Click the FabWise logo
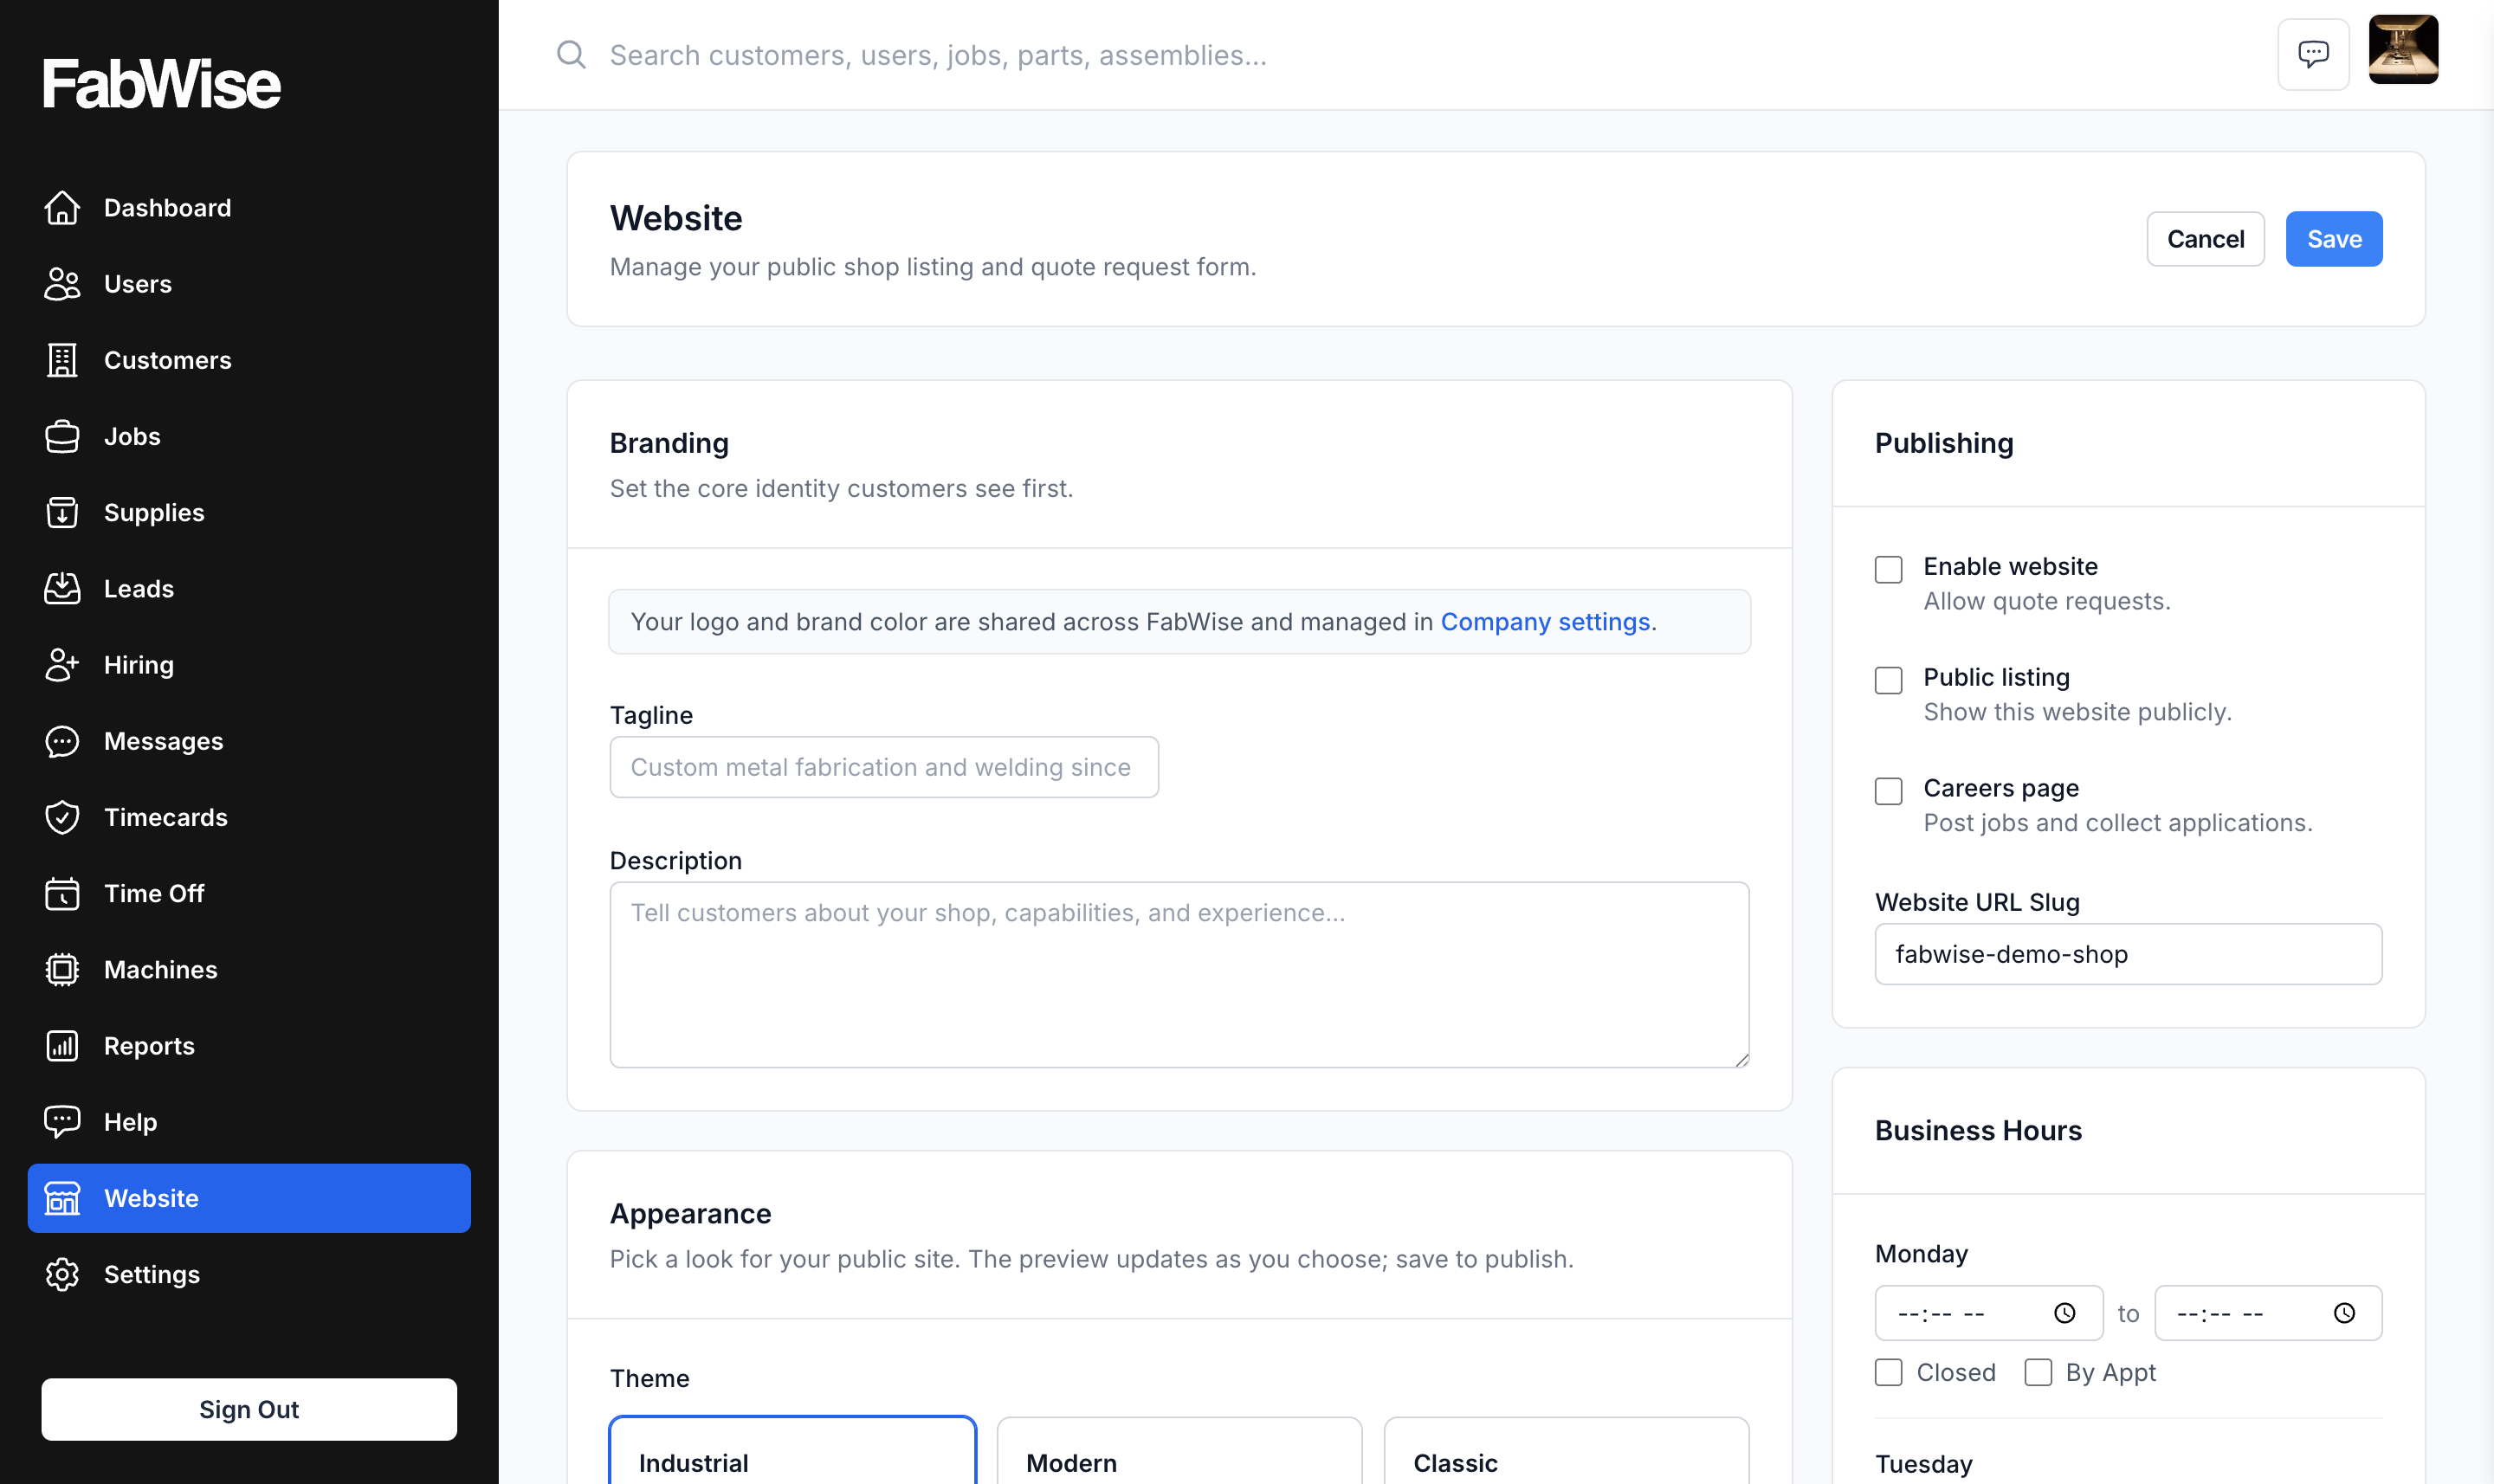 pos(162,84)
